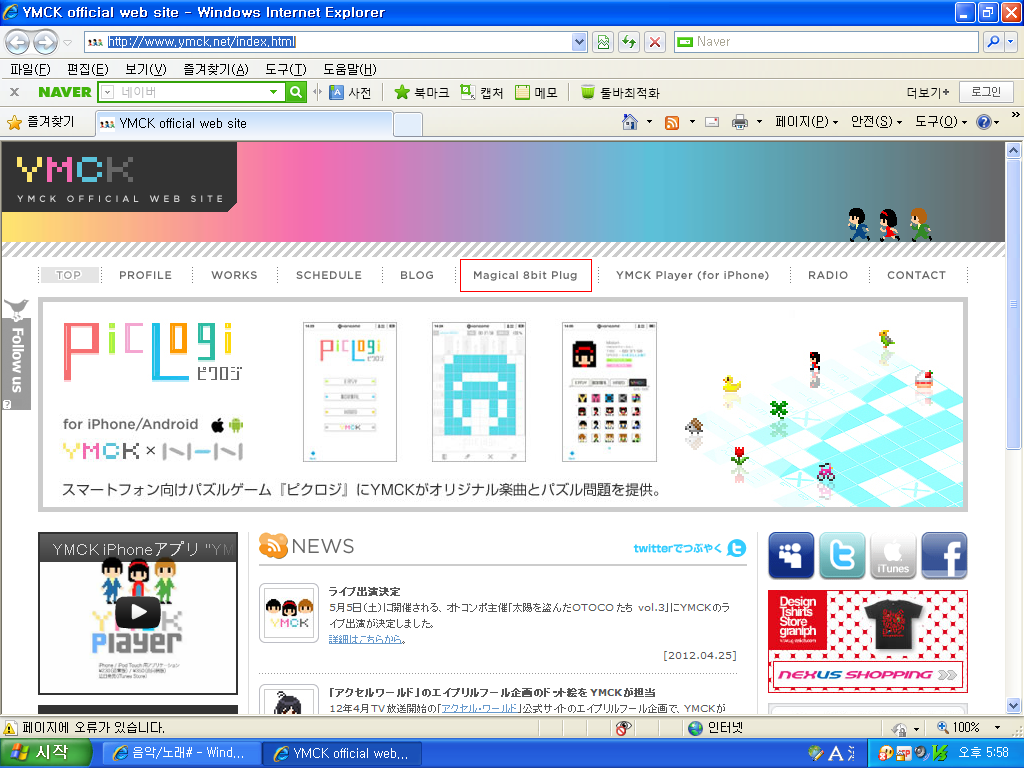Expand the address bar URL dropdown
This screenshot has width=1024, height=768.
pyautogui.click(x=579, y=42)
